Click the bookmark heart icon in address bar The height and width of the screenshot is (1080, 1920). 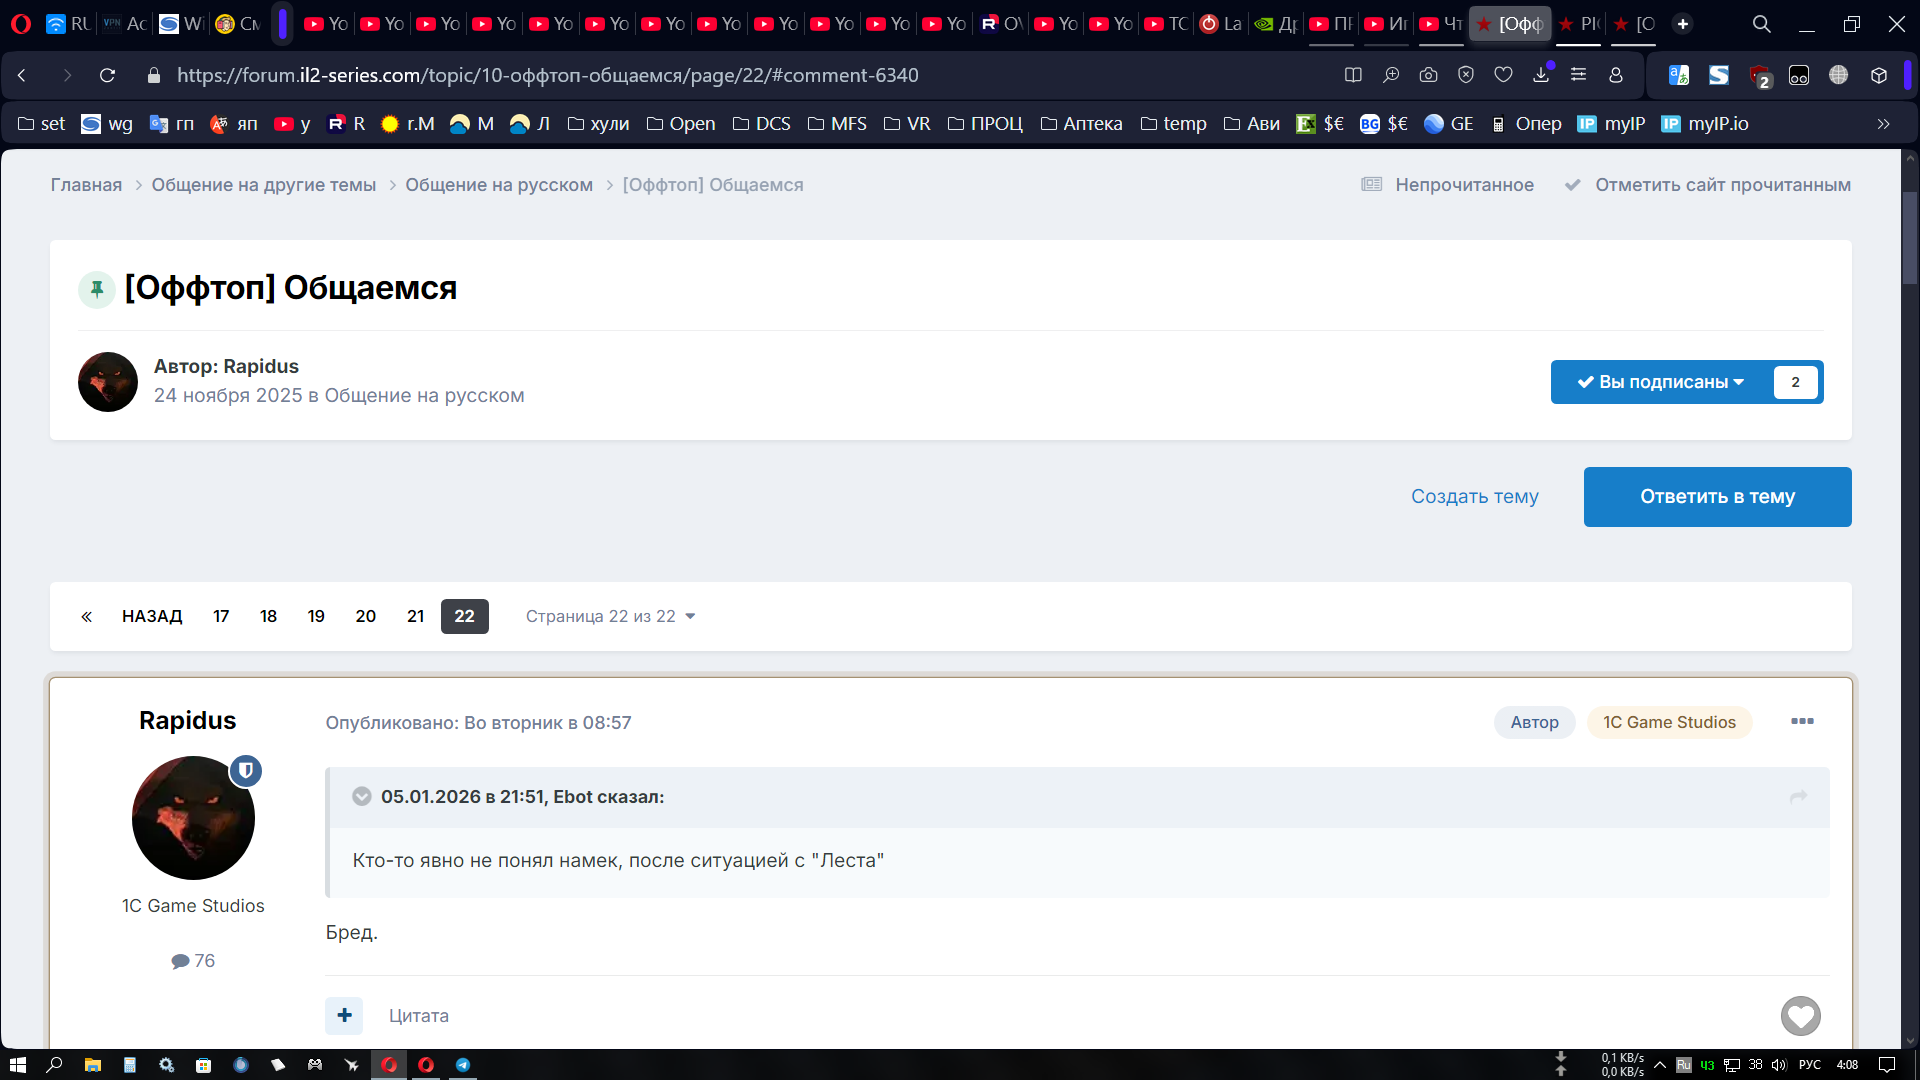(1503, 75)
